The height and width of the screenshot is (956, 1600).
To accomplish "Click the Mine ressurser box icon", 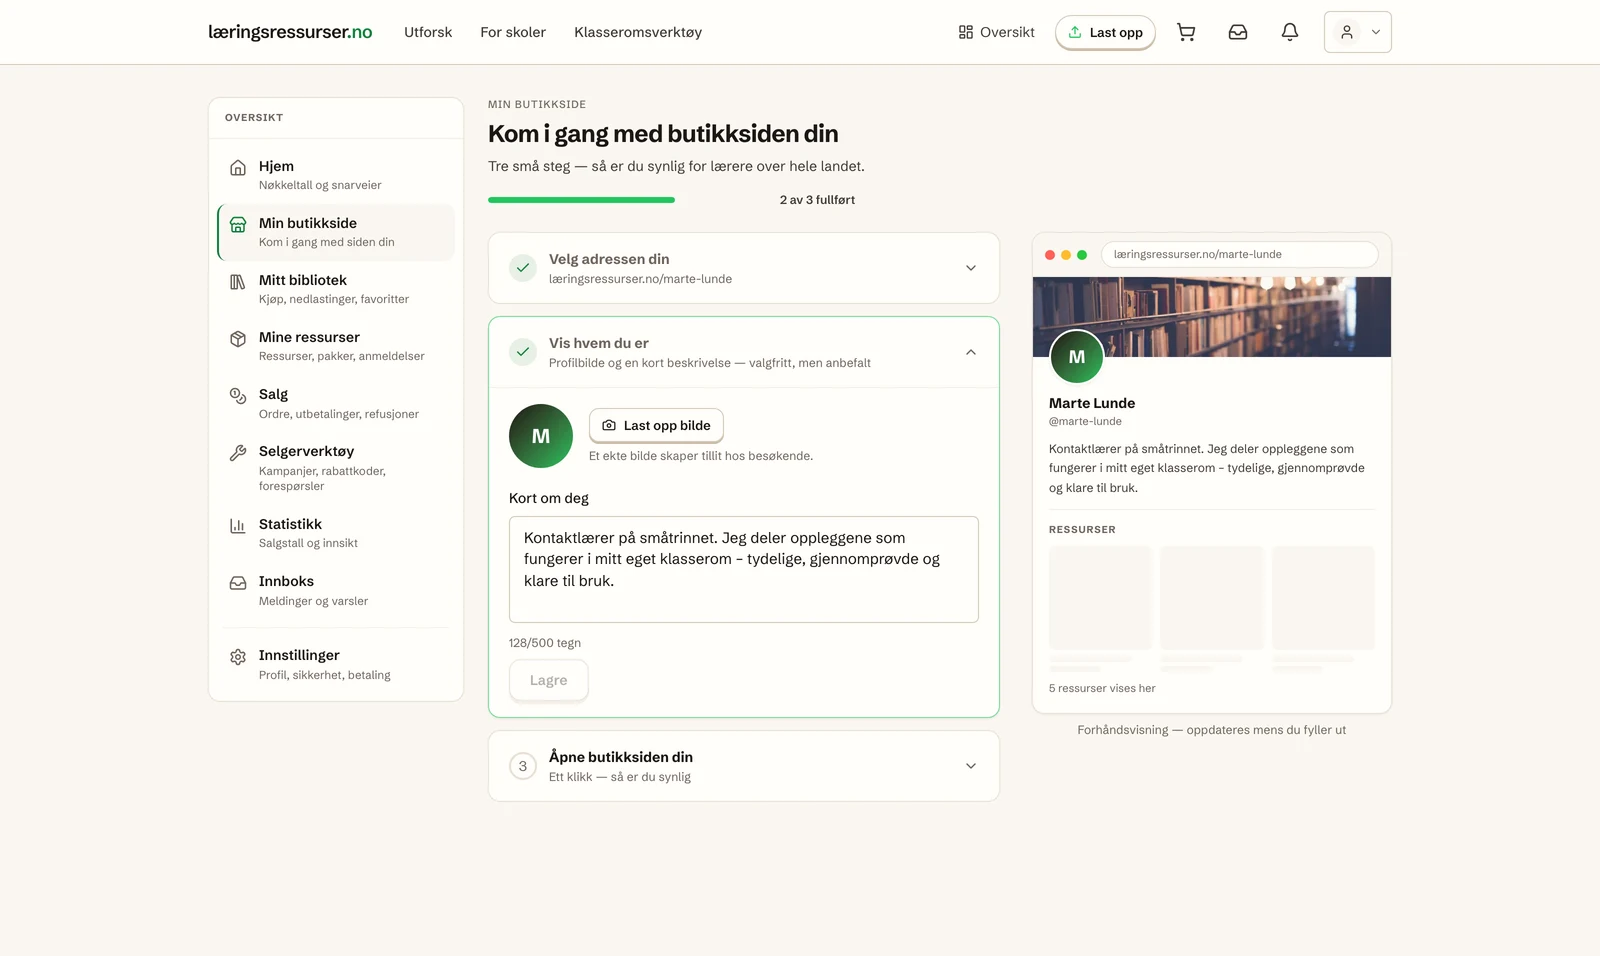I will [238, 338].
